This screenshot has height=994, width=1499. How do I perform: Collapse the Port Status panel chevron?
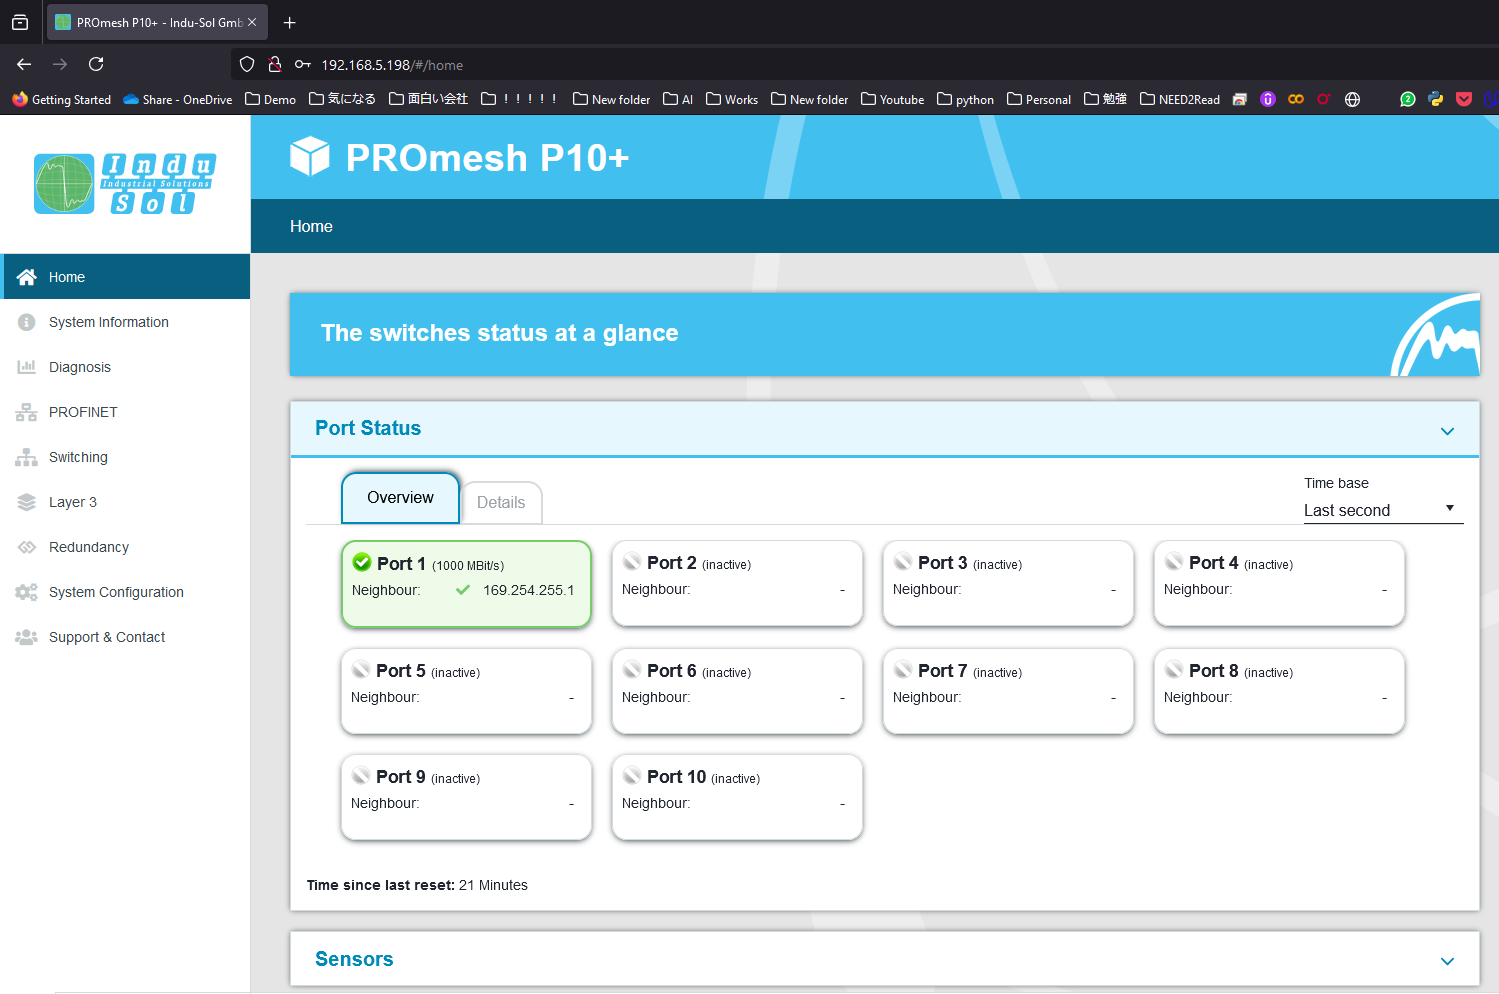pyautogui.click(x=1447, y=431)
